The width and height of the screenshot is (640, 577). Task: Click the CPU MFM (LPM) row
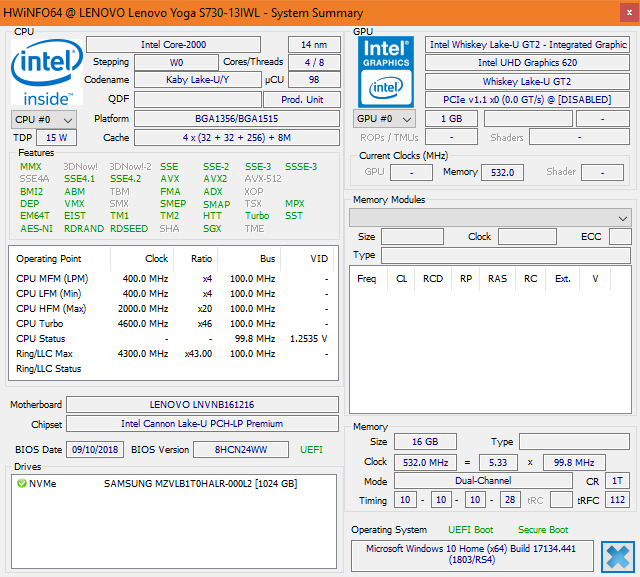tap(172, 279)
